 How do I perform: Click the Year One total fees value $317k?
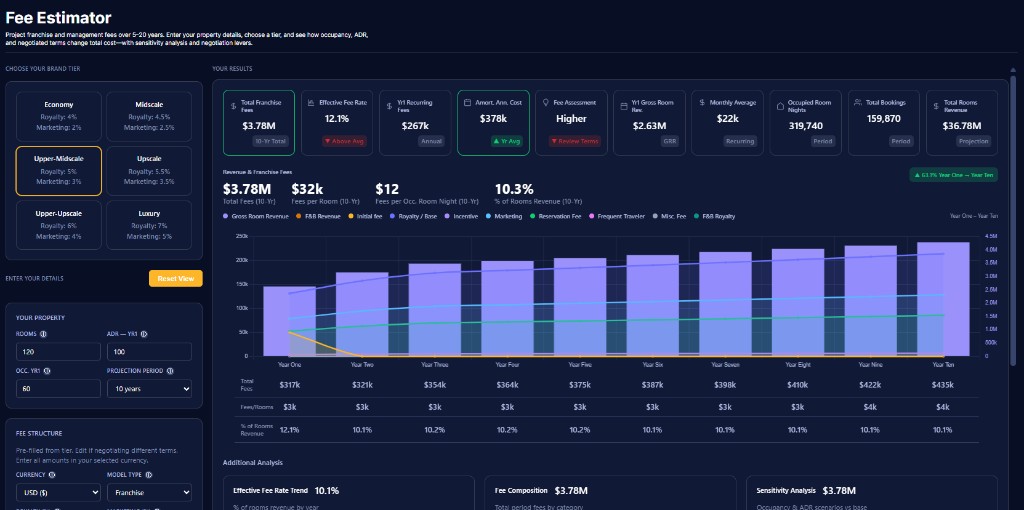289,385
